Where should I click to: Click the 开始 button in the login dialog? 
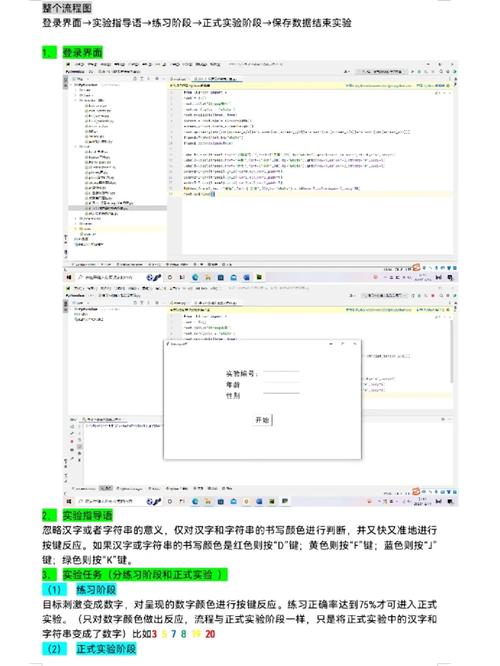[263, 420]
